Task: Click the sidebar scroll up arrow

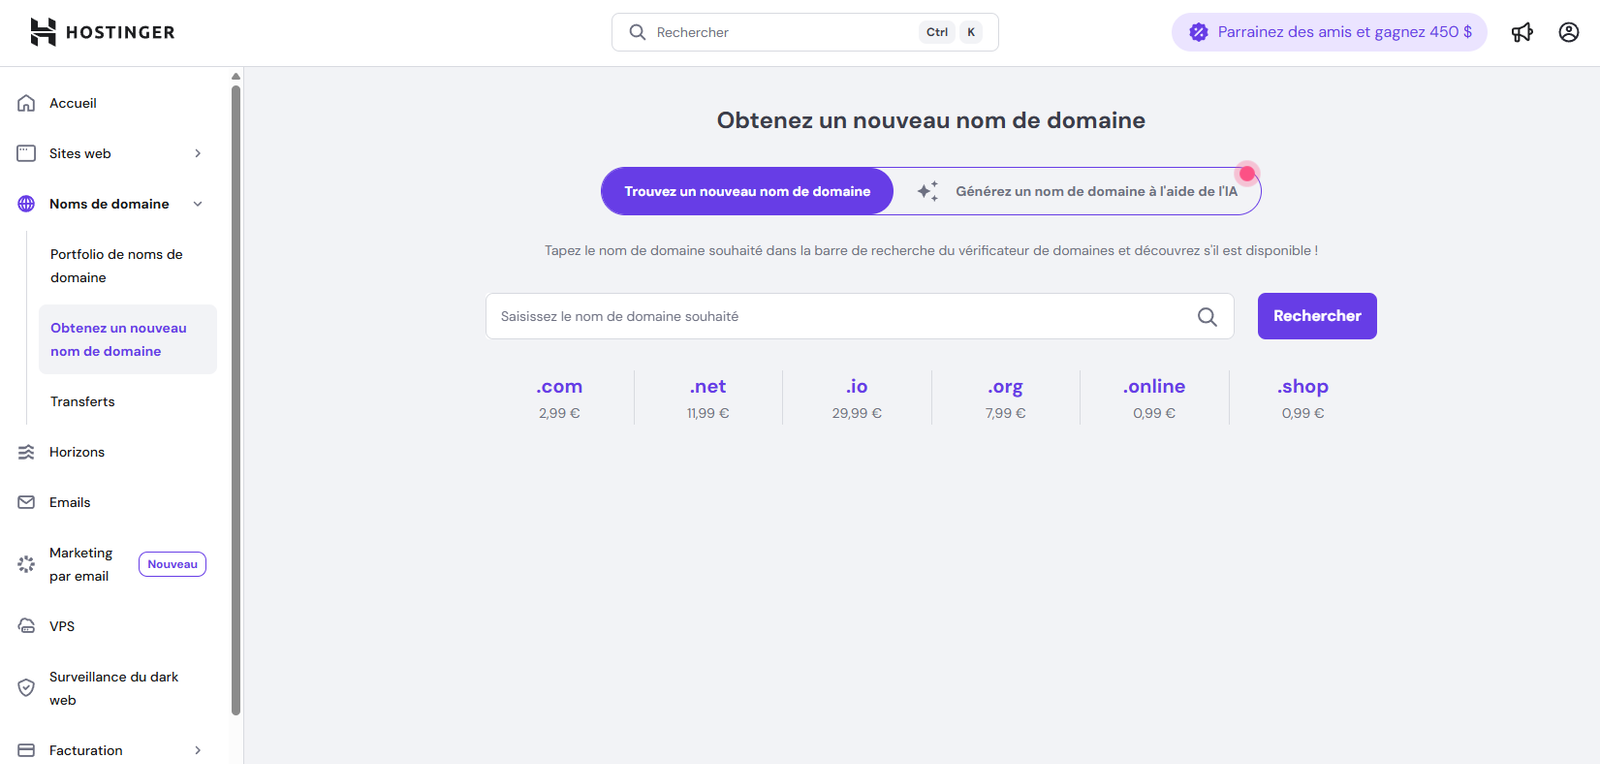Action: tap(236, 76)
